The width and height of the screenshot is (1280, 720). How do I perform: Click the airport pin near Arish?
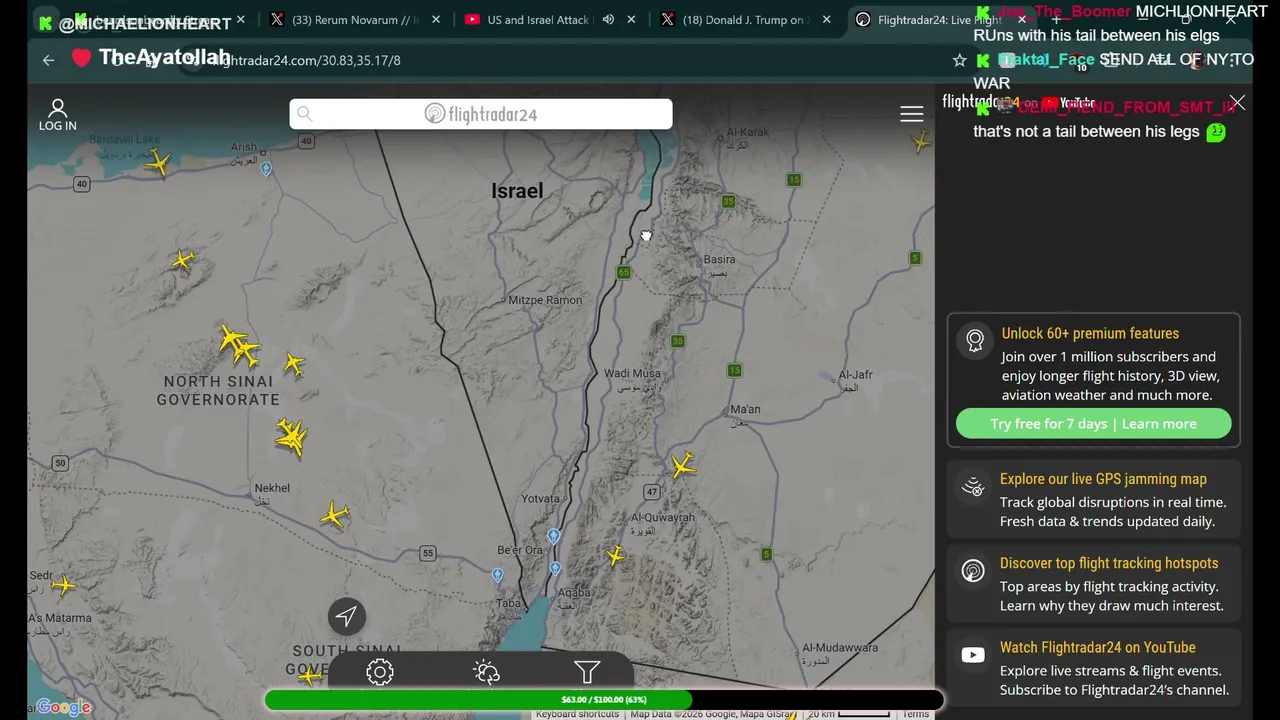(266, 169)
